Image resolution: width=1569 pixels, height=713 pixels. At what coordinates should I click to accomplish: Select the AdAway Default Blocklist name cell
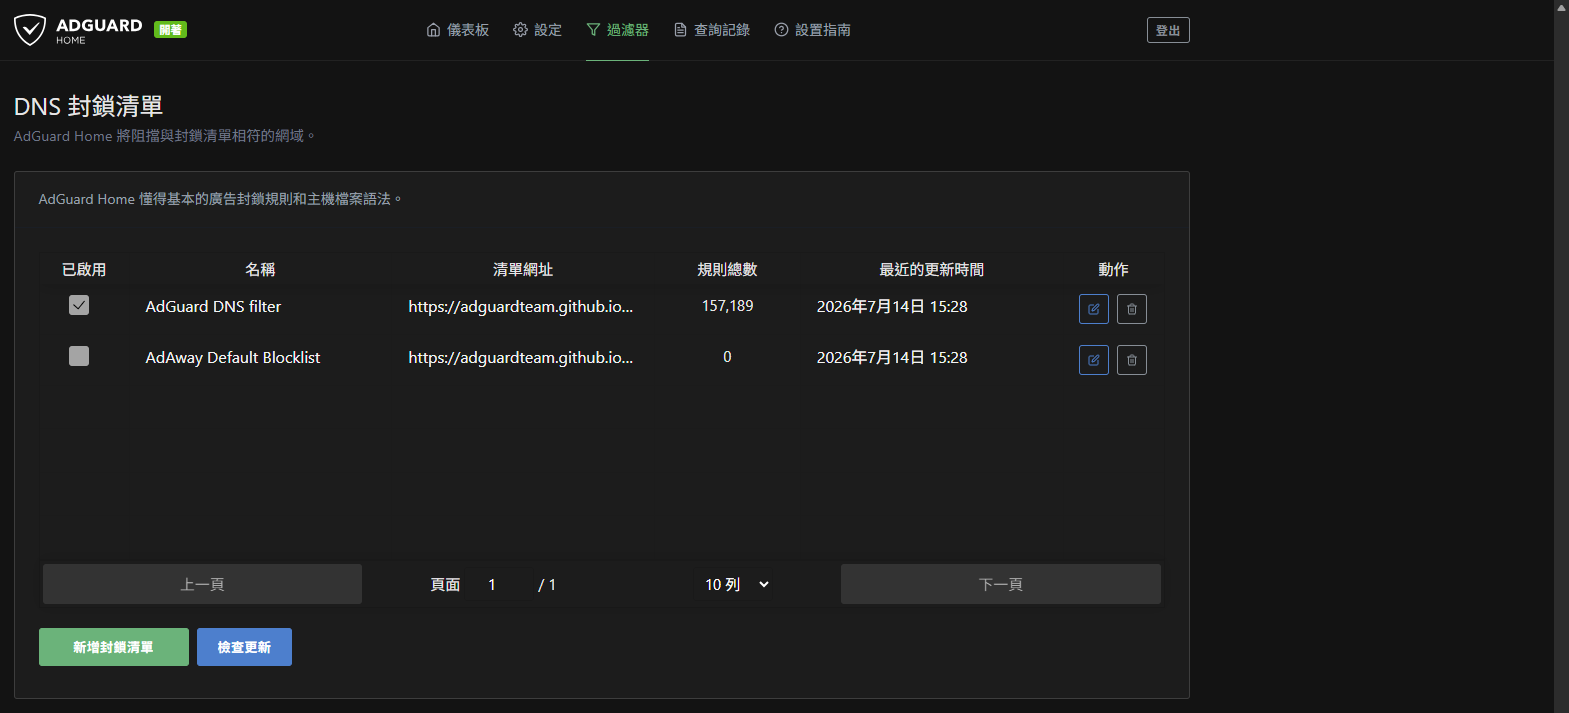pos(233,358)
